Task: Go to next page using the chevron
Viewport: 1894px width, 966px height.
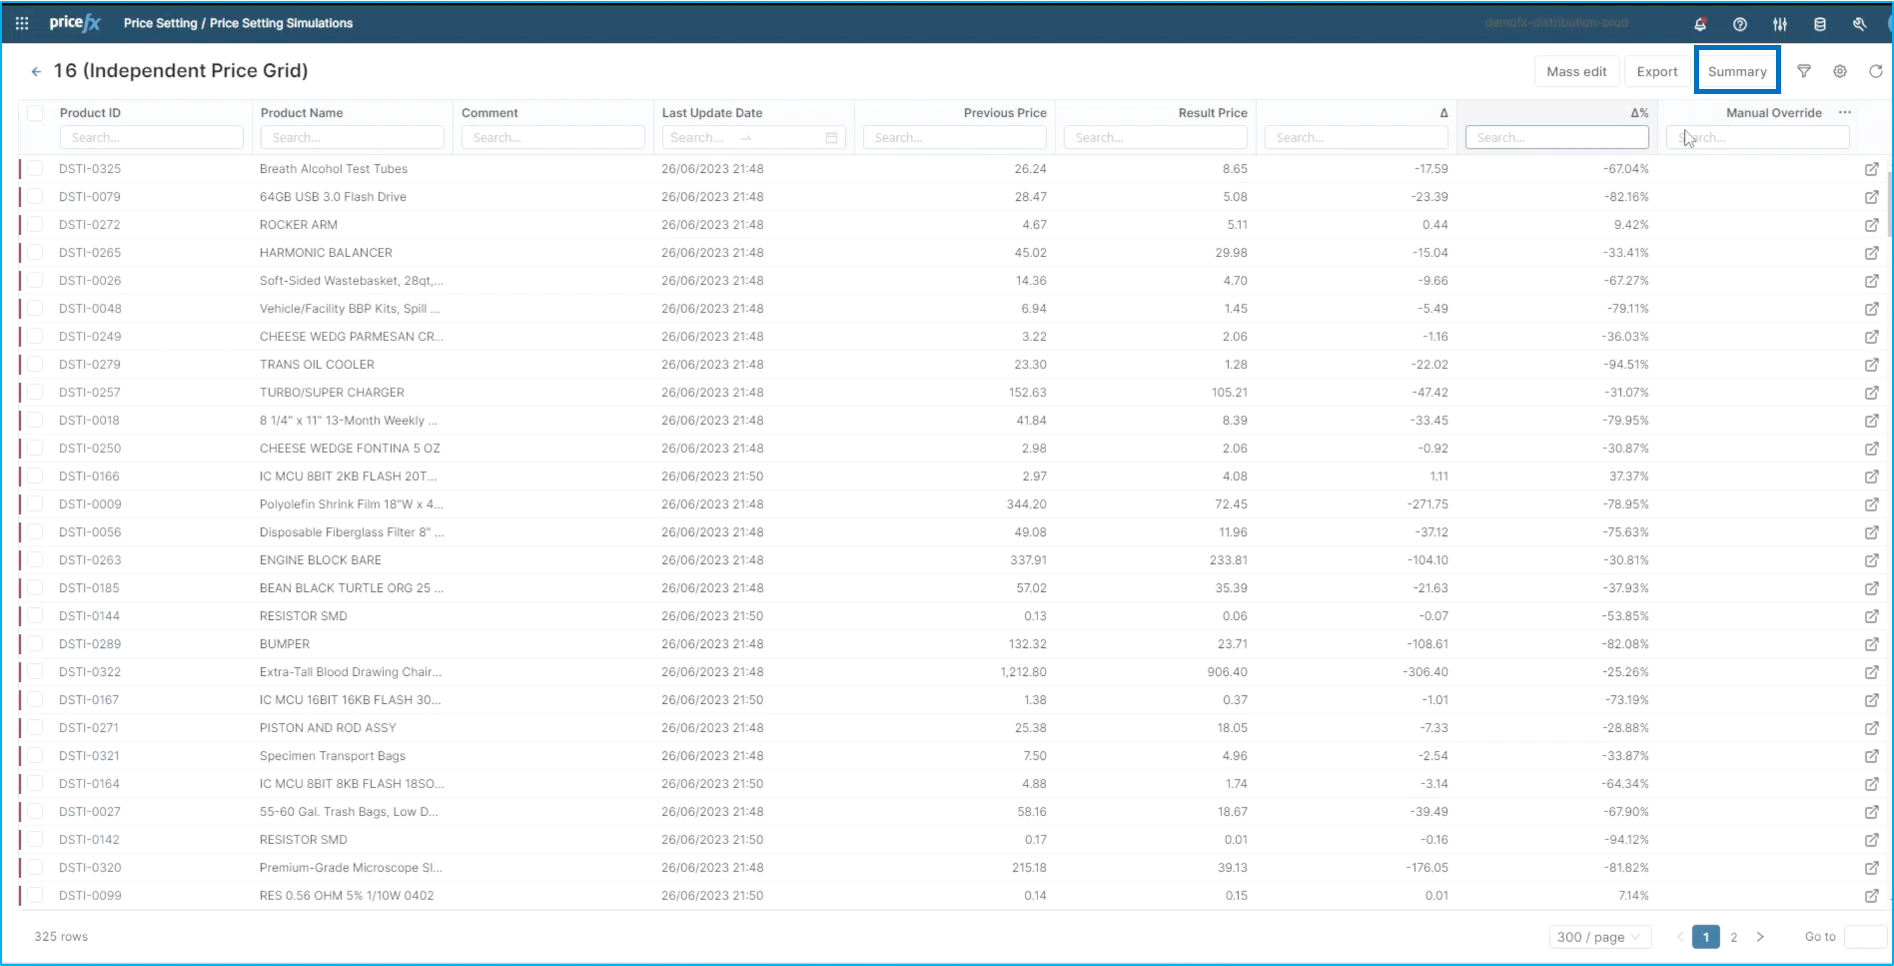Action: click(x=1761, y=937)
